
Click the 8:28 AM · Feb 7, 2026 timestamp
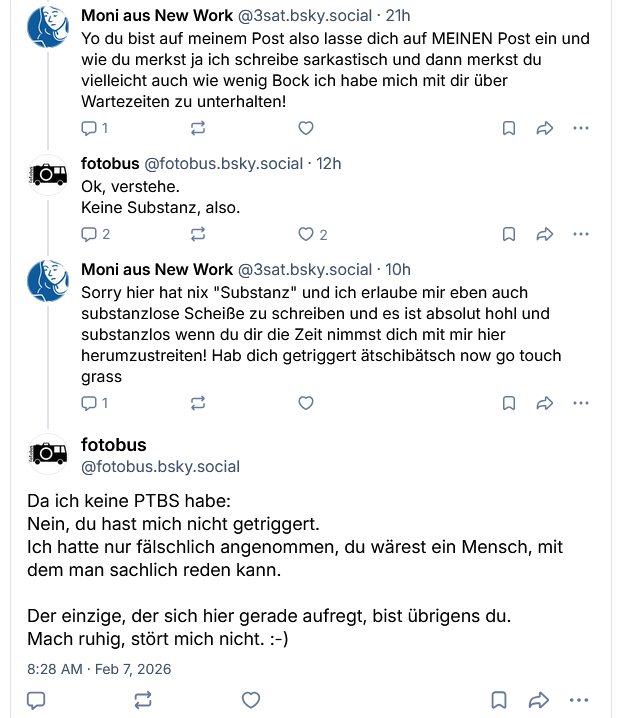pyautogui.click(x=99, y=669)
